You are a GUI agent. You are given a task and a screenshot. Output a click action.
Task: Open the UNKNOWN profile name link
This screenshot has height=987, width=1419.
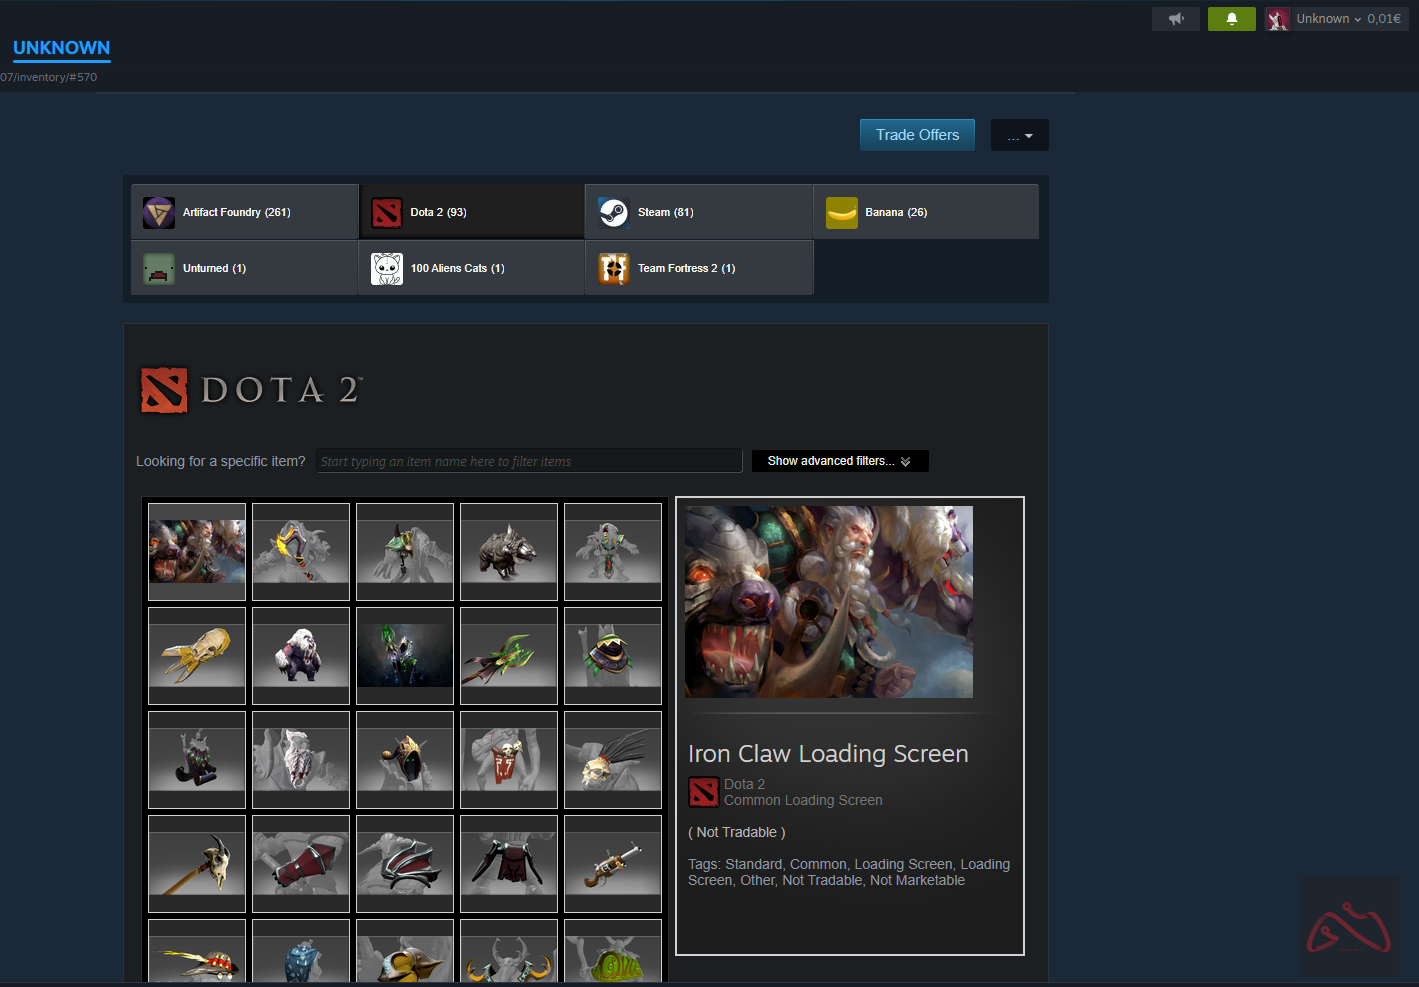pyautogui.click(x=62, y=48)
